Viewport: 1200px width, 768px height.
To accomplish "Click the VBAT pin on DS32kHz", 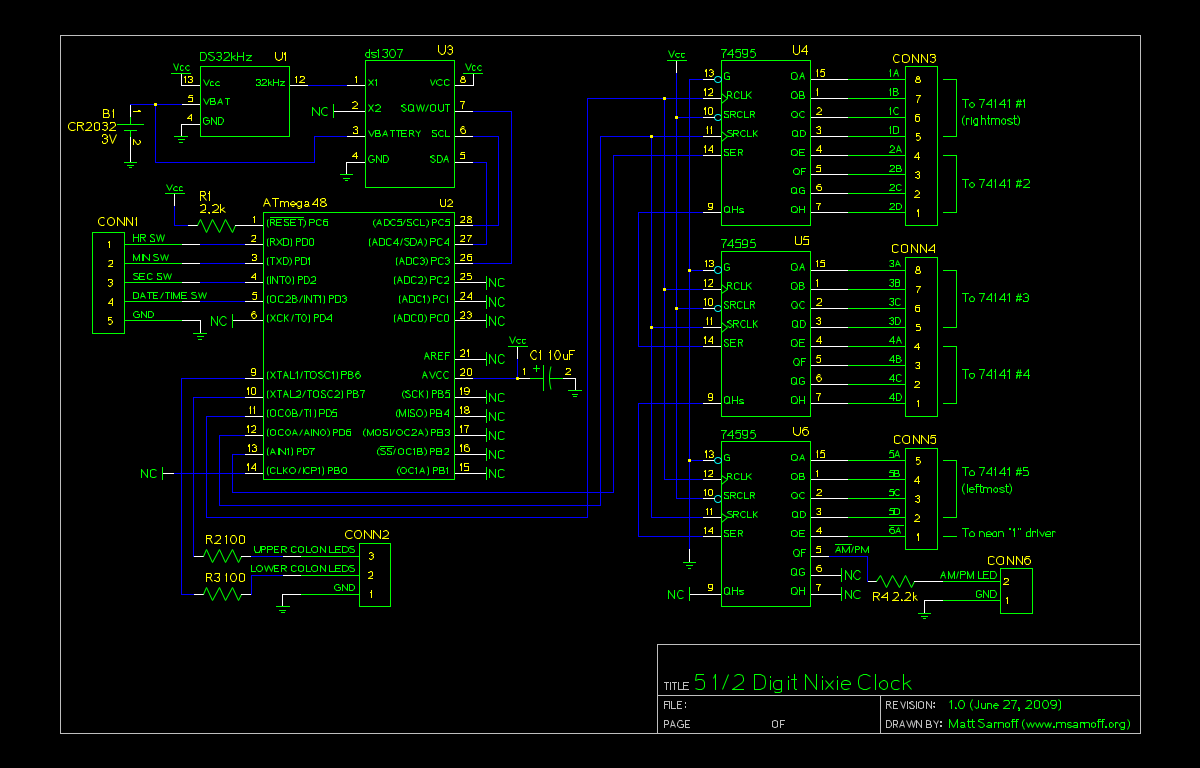I will 215,101.
